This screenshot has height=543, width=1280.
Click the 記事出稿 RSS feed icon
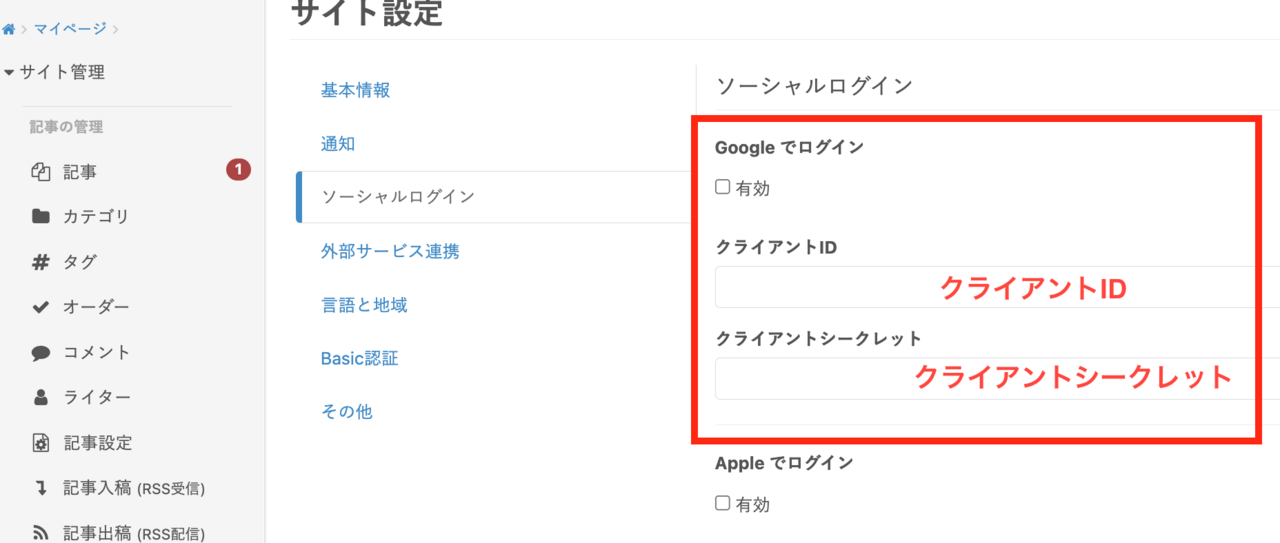coord(41,533)
